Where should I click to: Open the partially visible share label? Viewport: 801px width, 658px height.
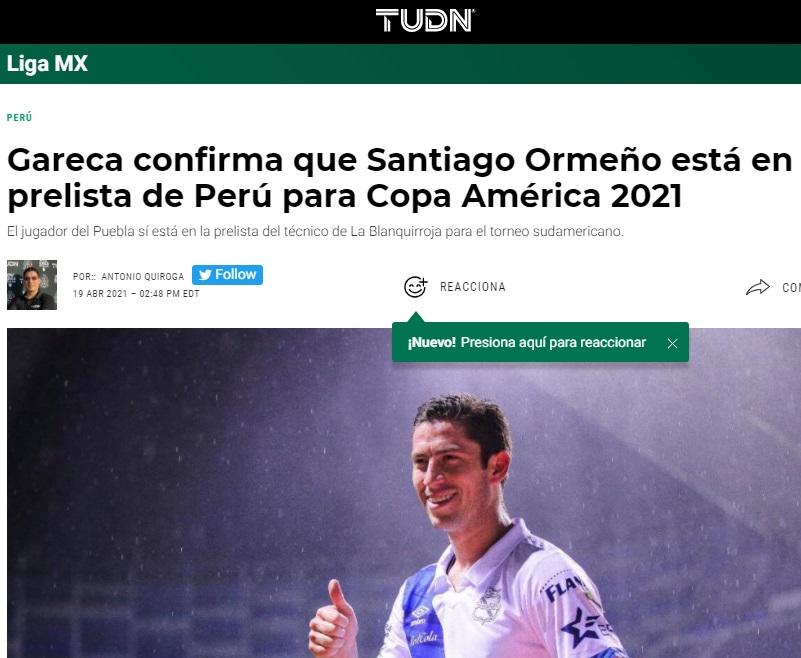[x=791, y=288]
